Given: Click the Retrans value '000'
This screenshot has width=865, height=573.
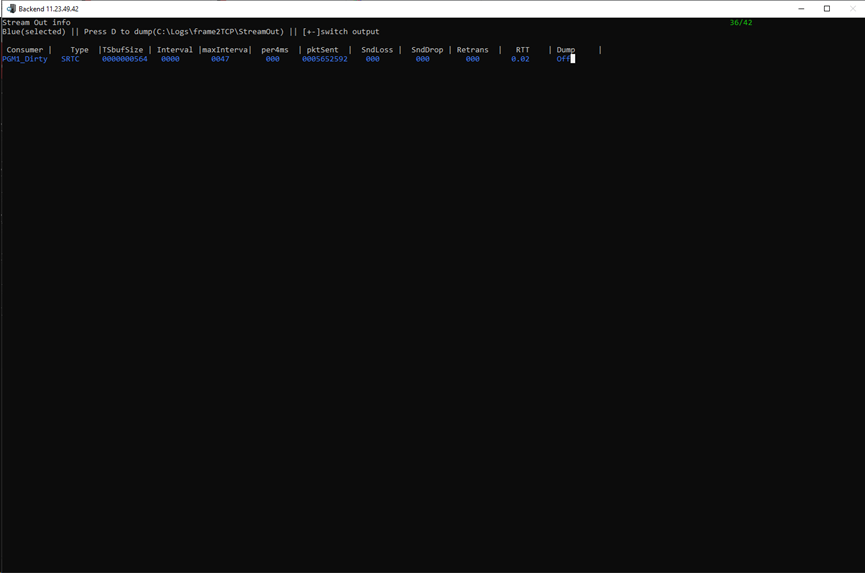Looking at the screenshot, I should 473,59.
